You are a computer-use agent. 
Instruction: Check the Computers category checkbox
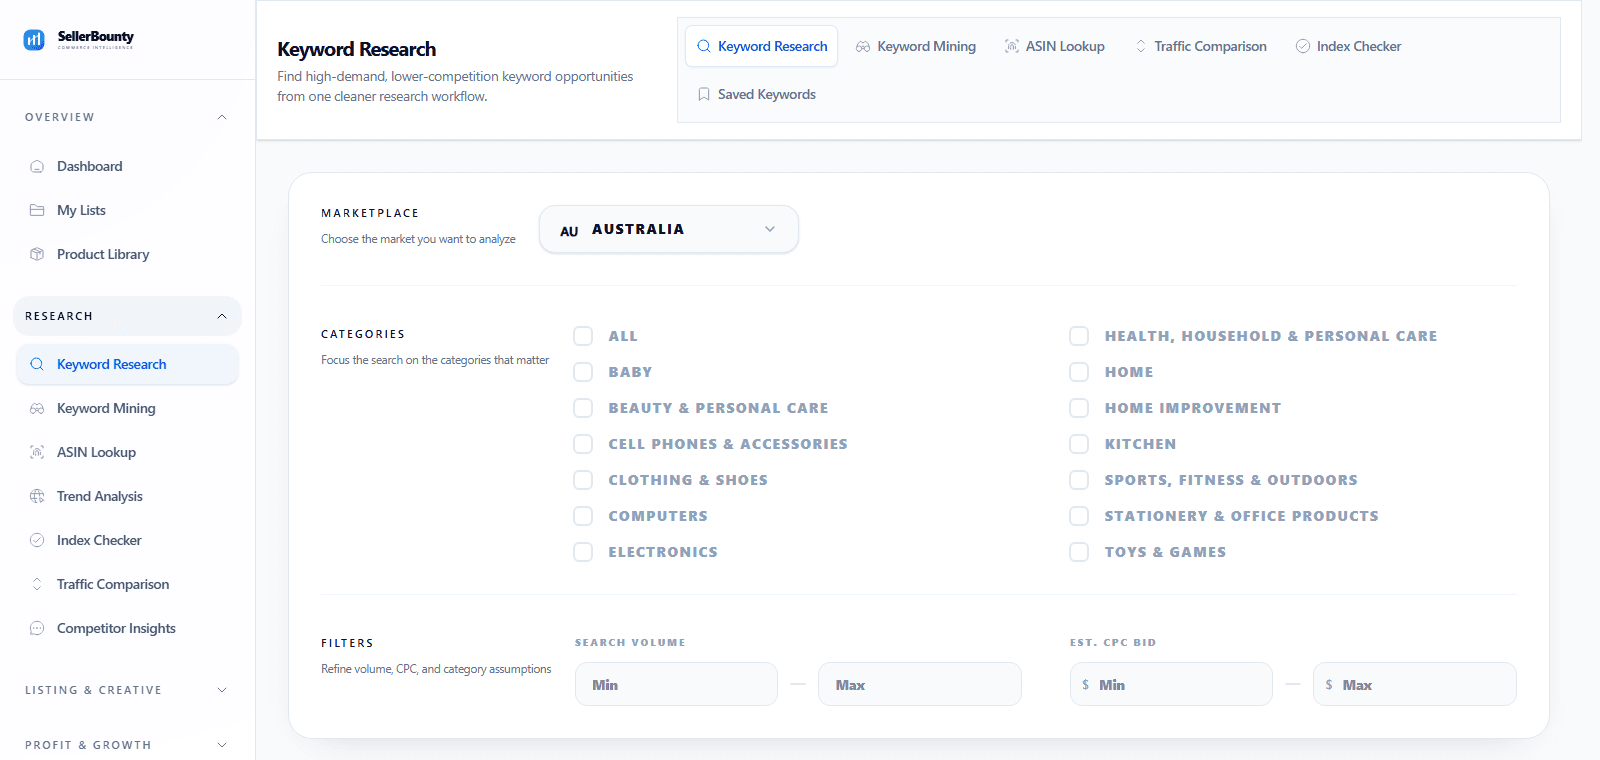pyautogui.click(x=583, y=516)
